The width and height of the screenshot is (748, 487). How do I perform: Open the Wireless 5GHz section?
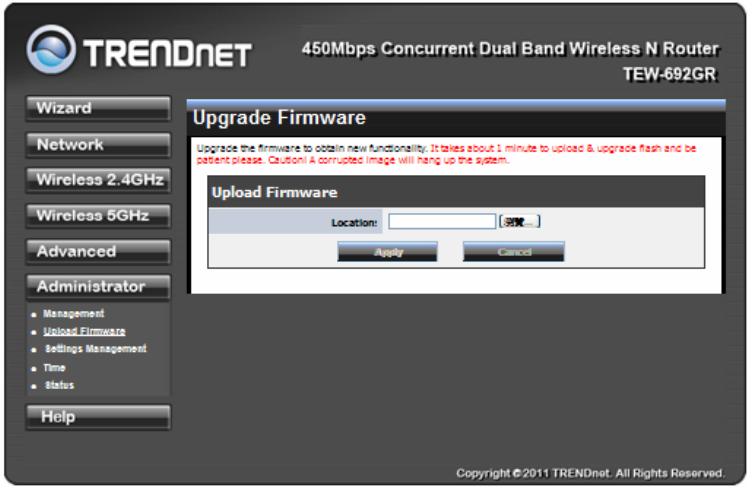(98, 216)
